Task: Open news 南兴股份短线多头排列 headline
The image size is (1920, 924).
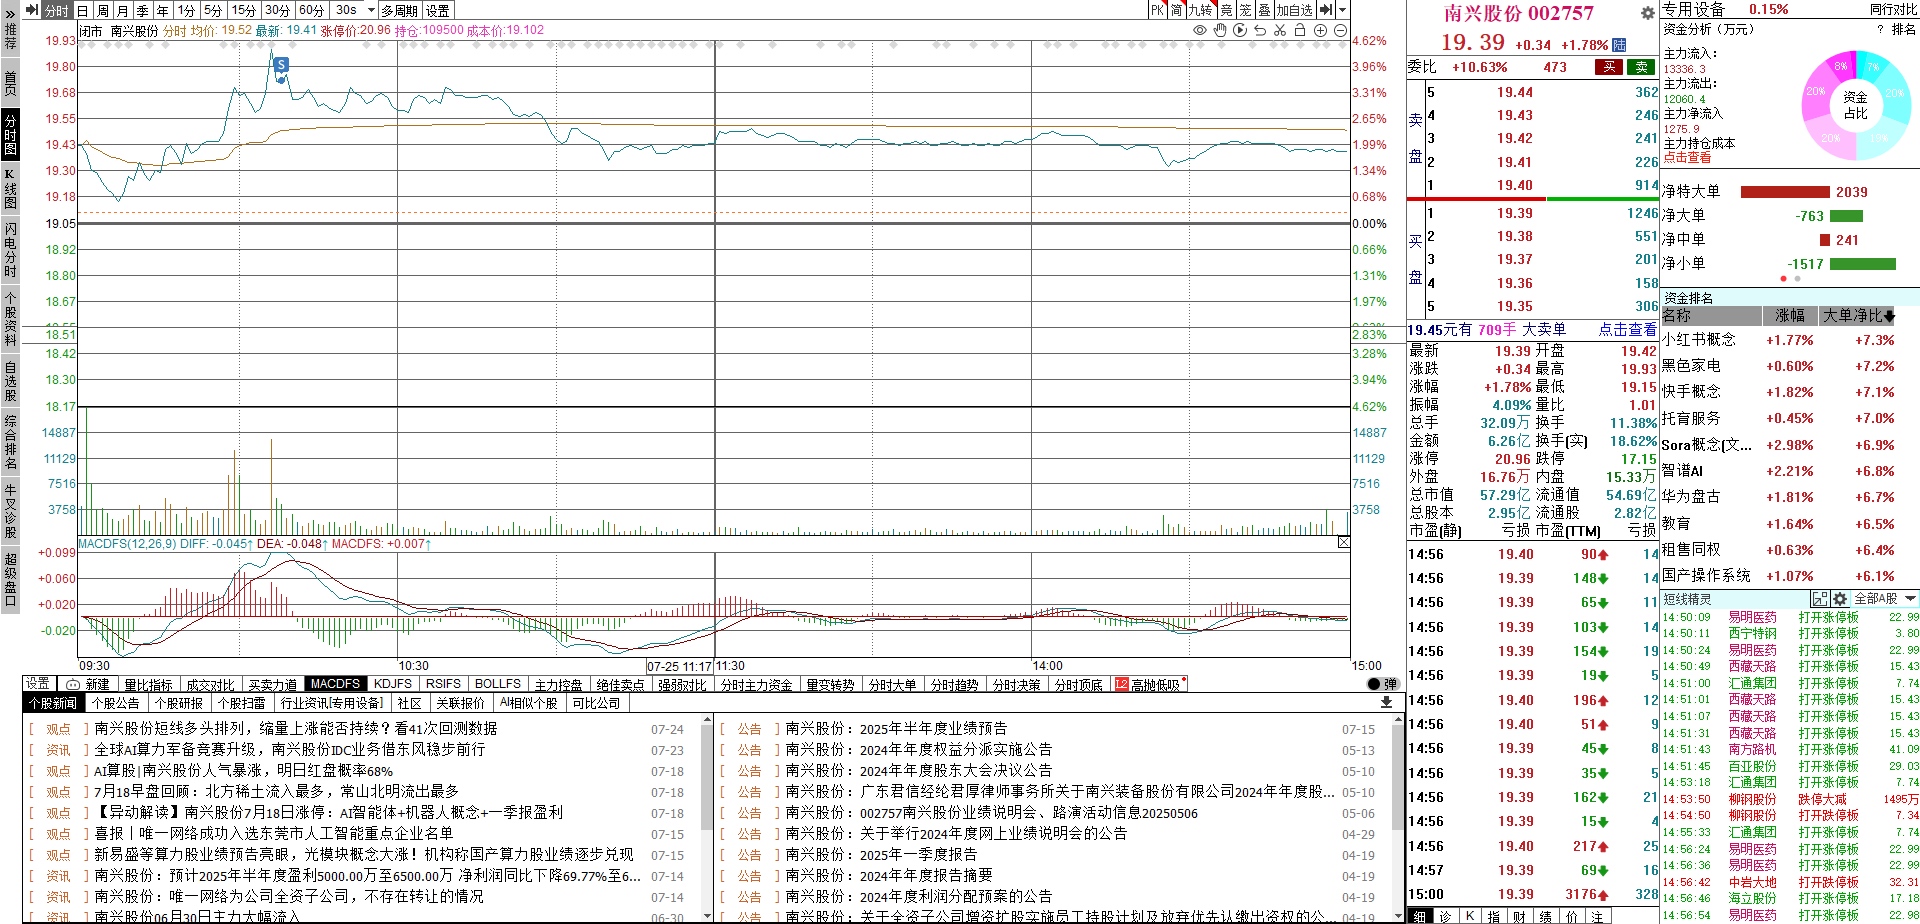Action: 296,729
